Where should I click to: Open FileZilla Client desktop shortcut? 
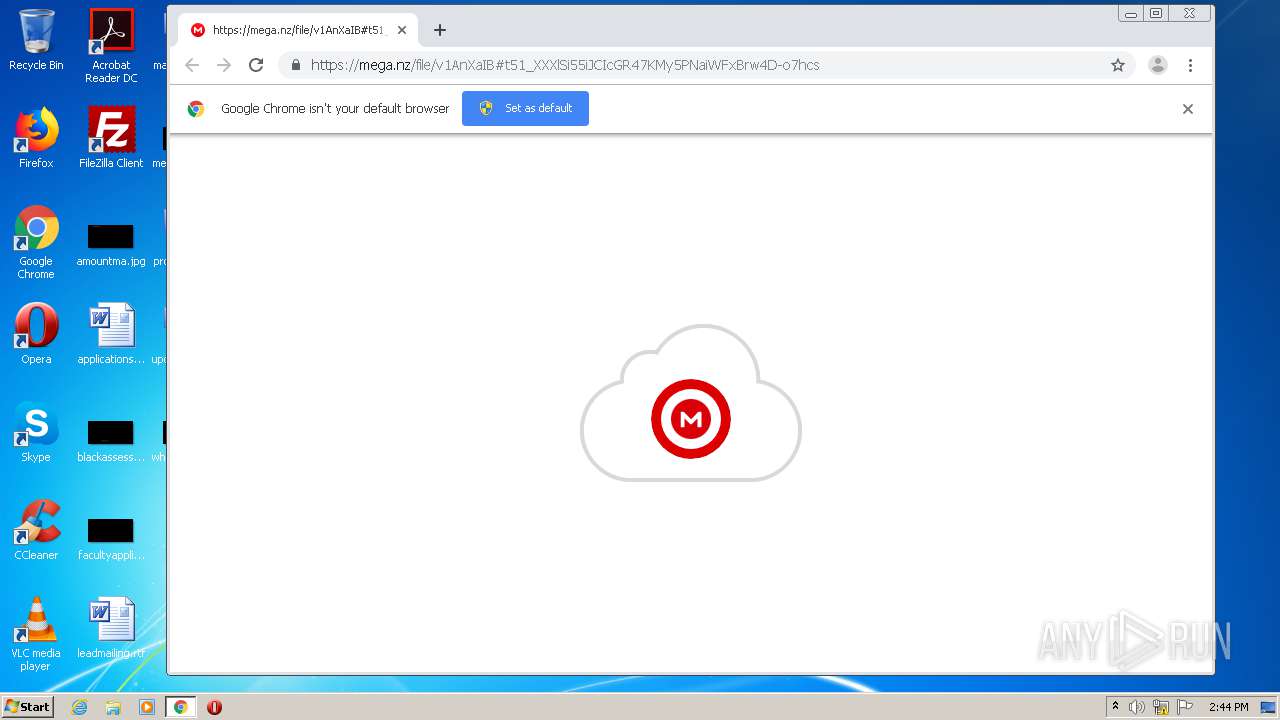(x=111, y=138)
